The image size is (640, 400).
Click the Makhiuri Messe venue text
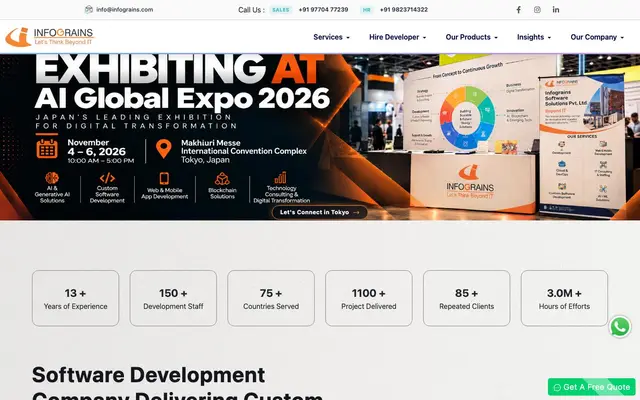pos(211,143)
